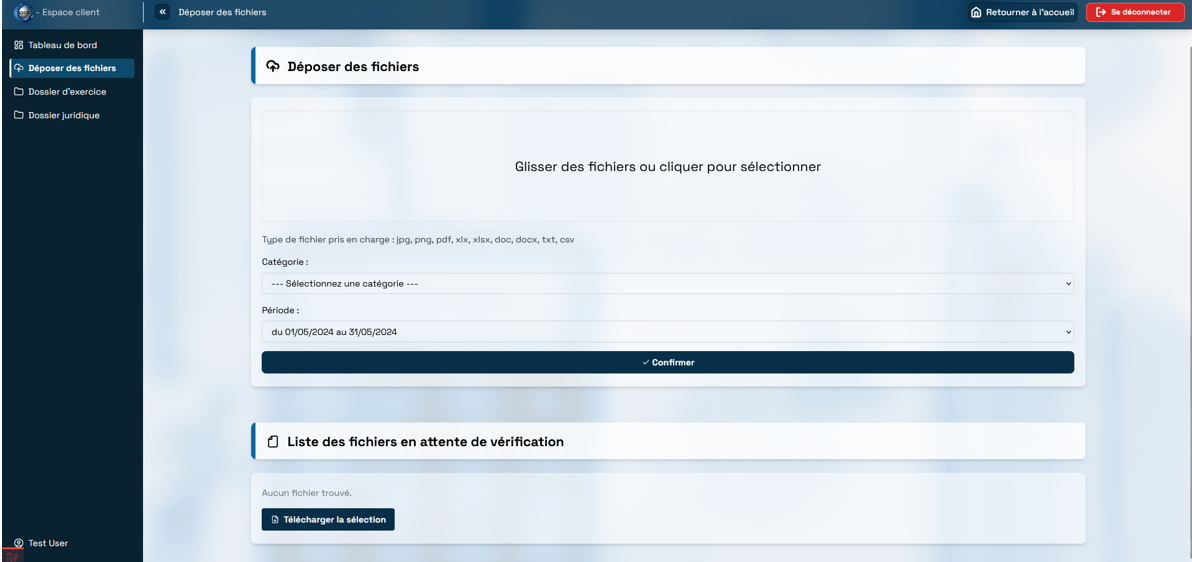Open the Catégorie dropdown list
This screenshot has height=562, width=1192.
point(667,284)
